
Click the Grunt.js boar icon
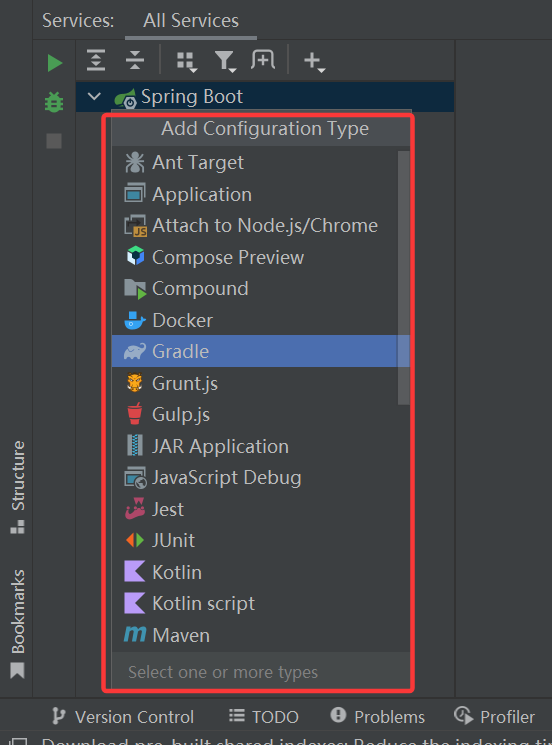[135, 382]
